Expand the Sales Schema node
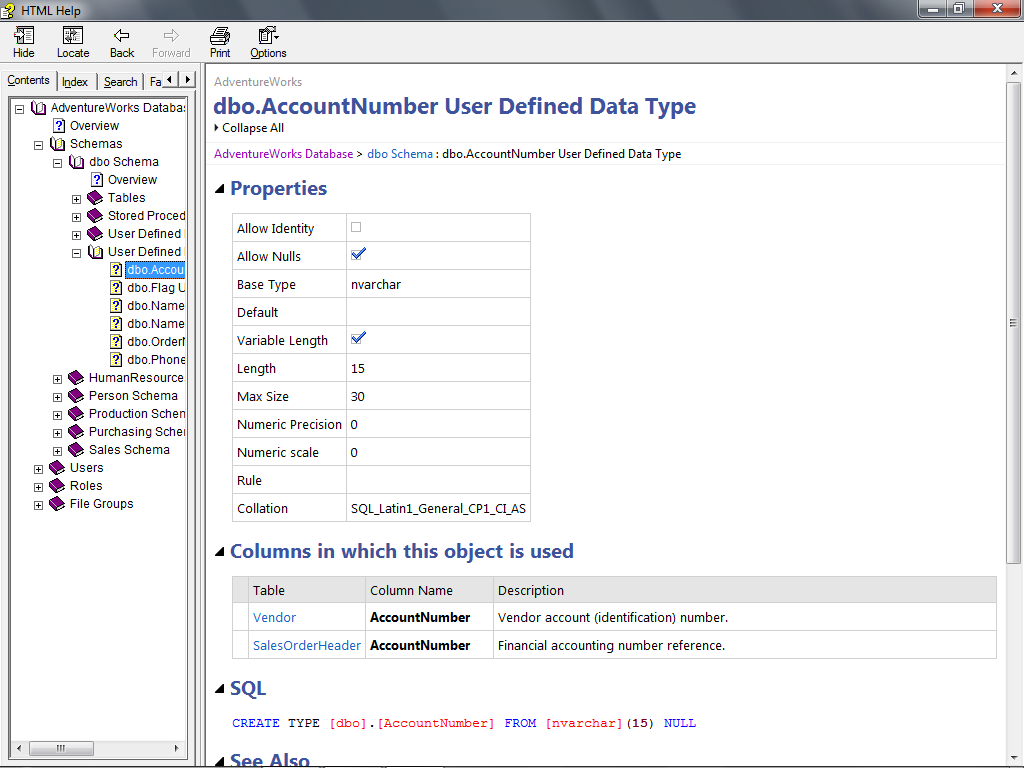Viewport: 1024px width, 768px height. pos(57,451)
